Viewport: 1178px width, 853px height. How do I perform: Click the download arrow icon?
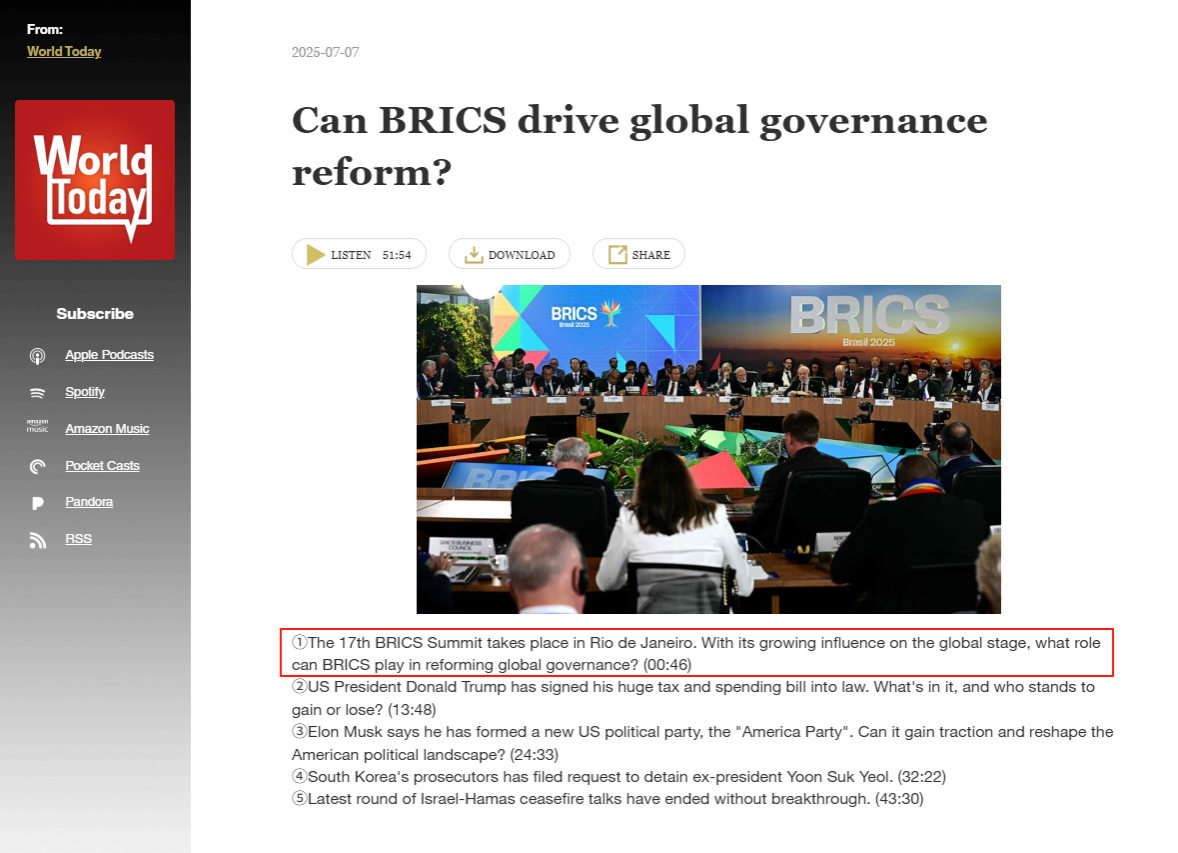click(473, 255)
